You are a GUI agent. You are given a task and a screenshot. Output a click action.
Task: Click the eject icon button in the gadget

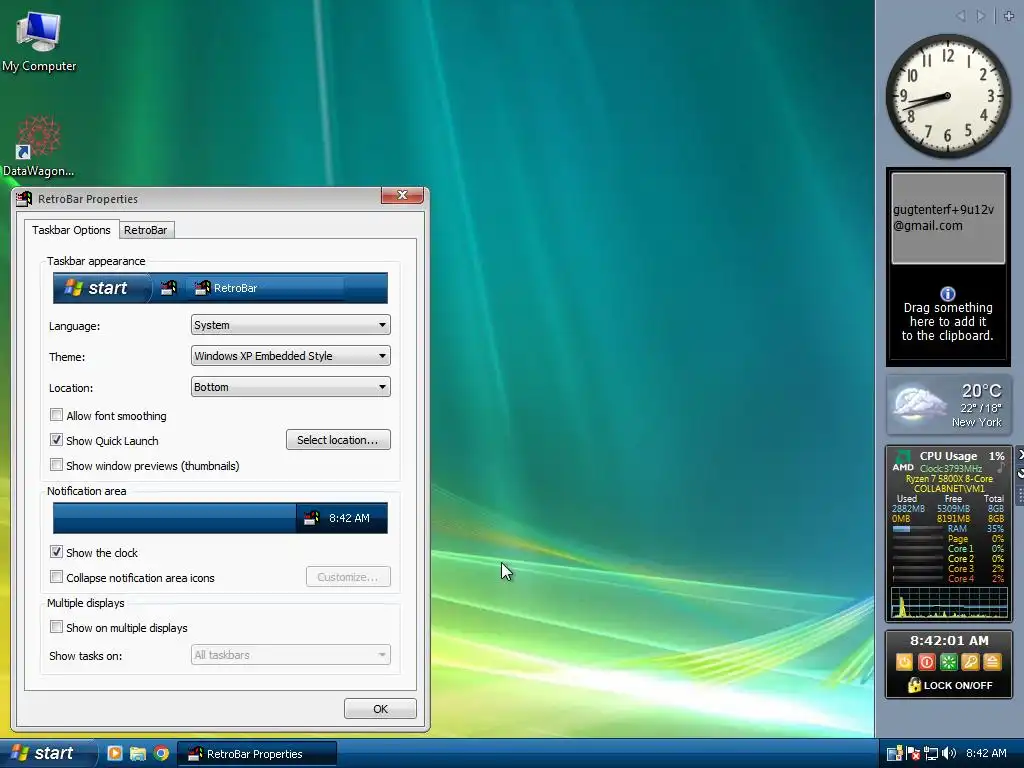(x=992, y=662)
